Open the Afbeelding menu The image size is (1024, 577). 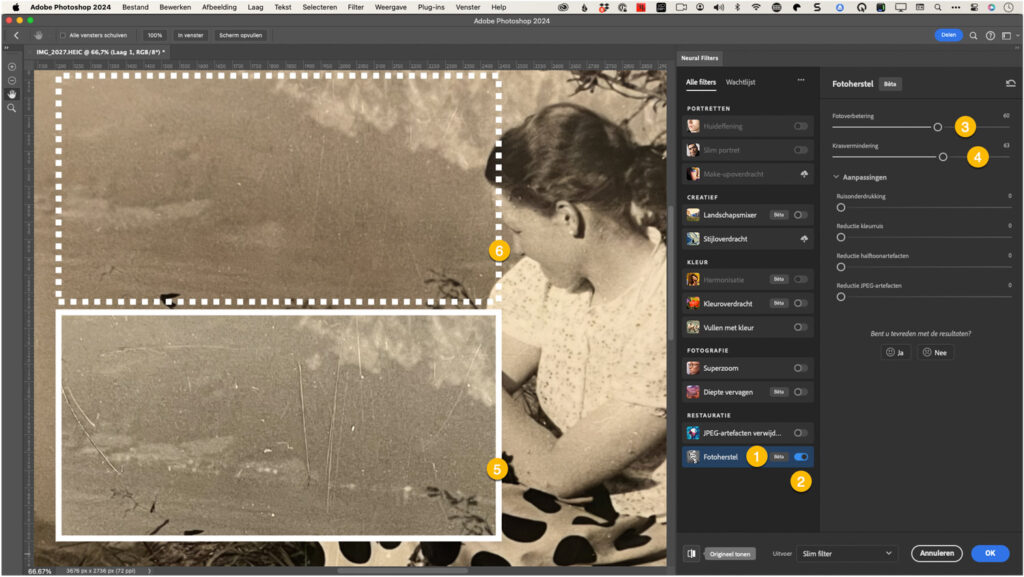point(219,7)
